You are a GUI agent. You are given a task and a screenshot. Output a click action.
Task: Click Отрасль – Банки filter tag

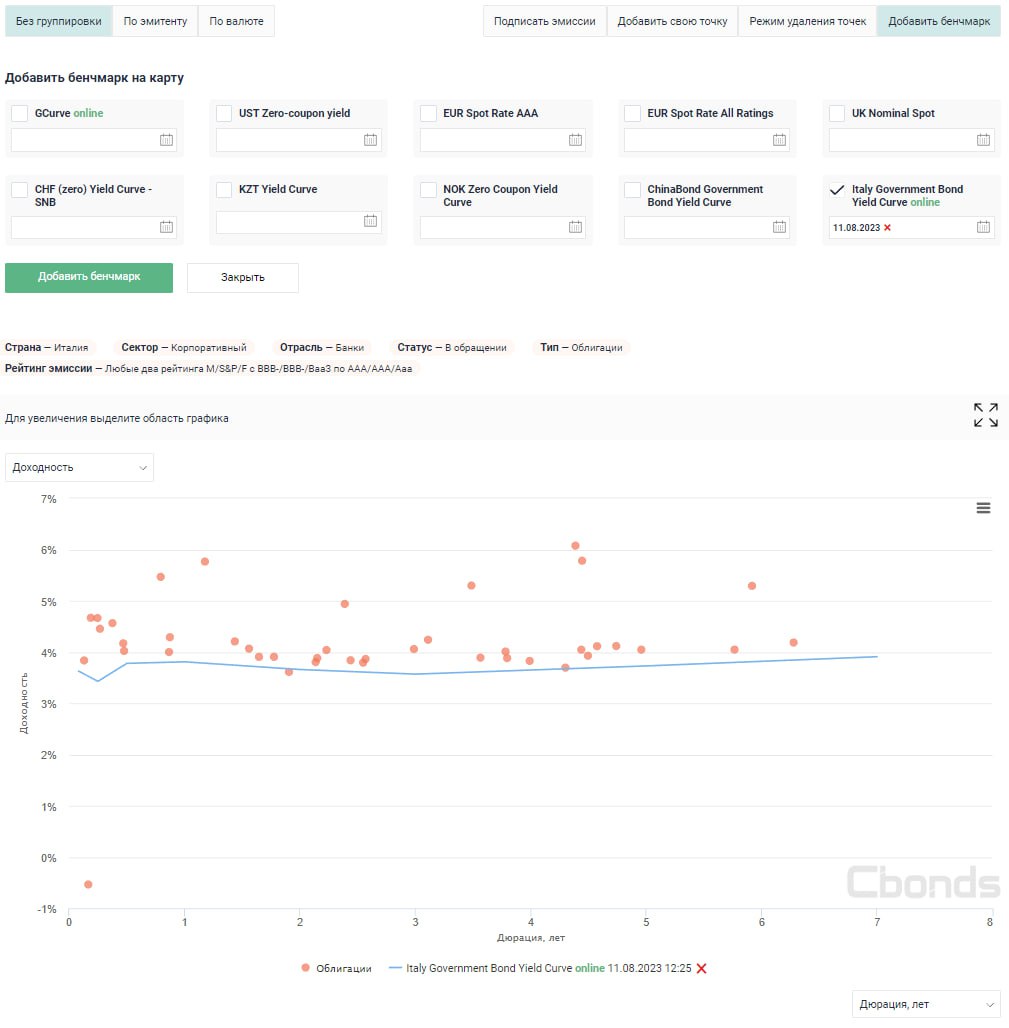point(322,347)
